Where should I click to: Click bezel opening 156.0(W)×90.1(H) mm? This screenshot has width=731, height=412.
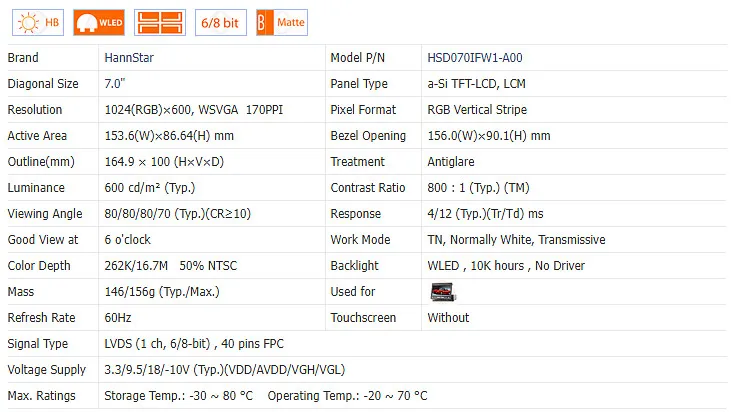click(489, 136)
